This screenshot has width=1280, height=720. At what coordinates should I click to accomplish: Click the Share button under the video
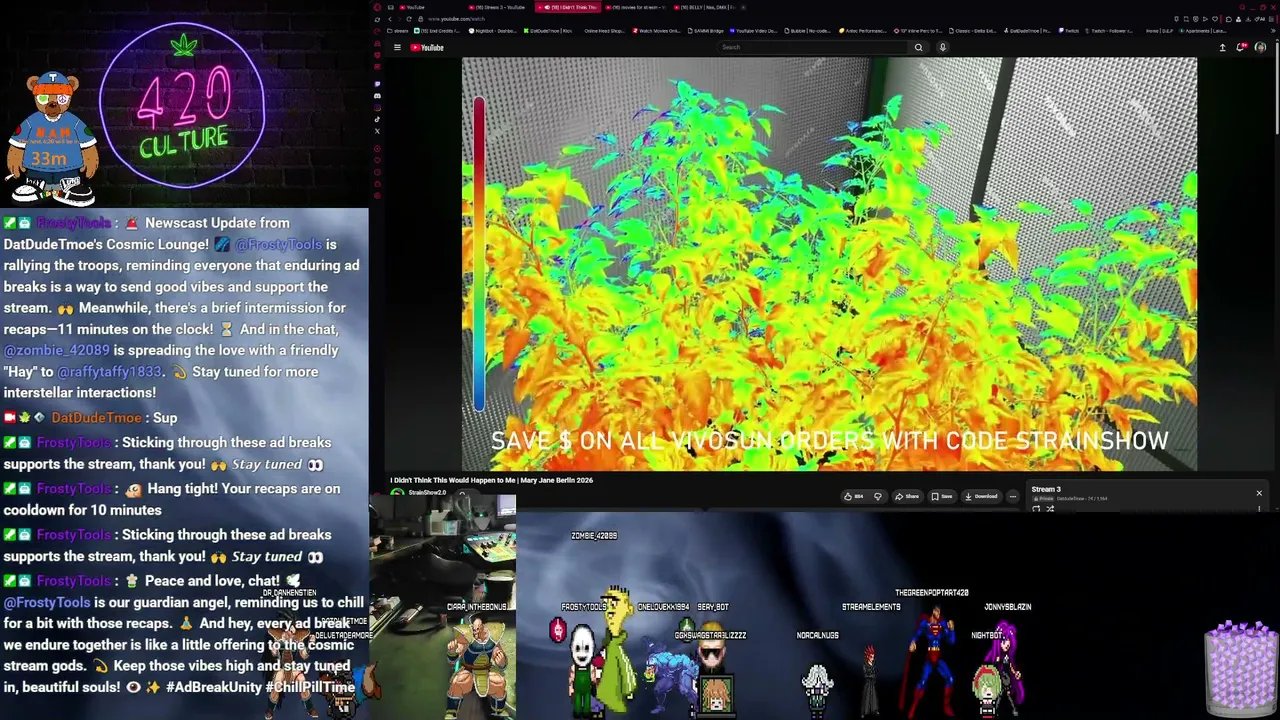point(907,496)
